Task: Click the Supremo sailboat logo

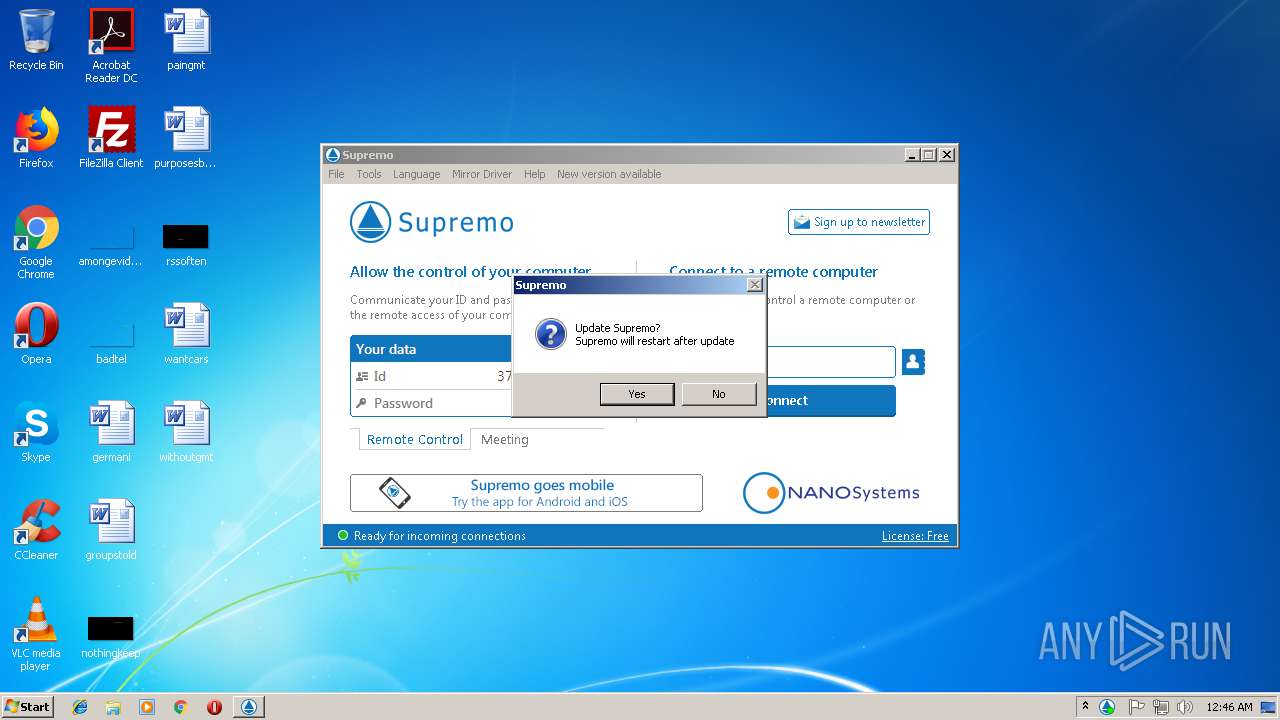Action: point(370,222)
